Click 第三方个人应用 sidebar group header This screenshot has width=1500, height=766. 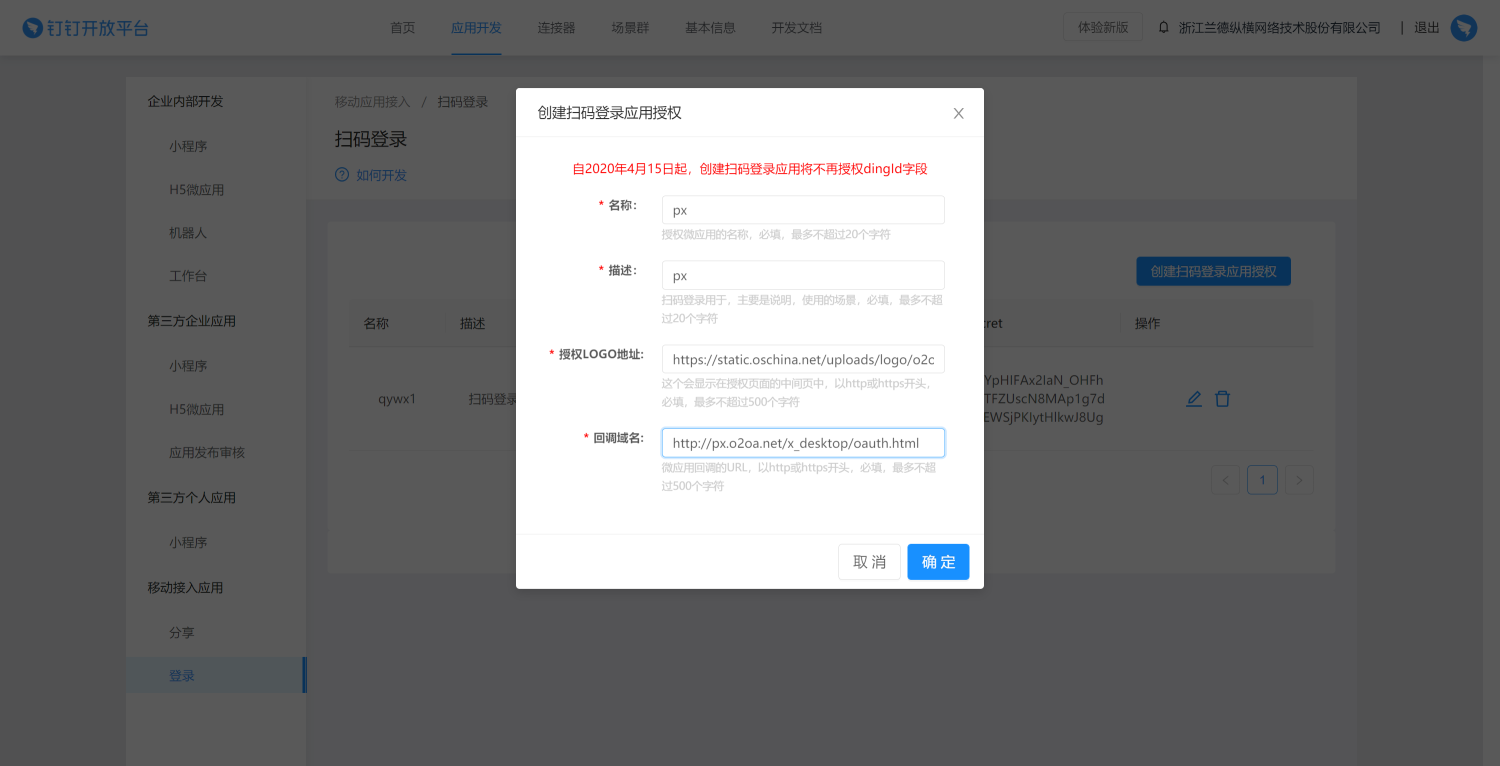click(x=192, y=497)
